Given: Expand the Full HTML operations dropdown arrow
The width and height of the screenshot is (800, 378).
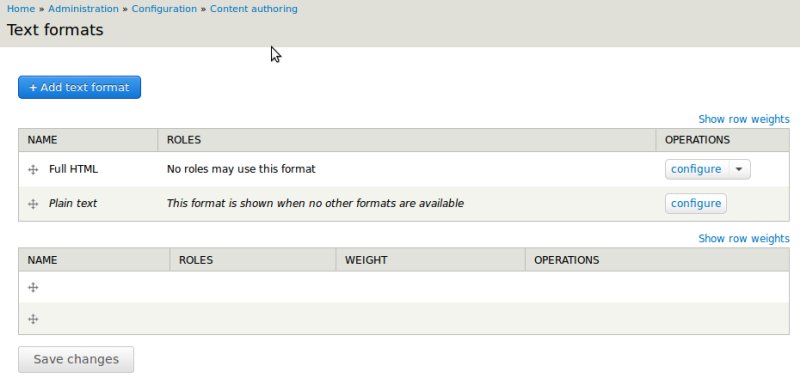Looking at the screenshot, I should click(739, 169).
